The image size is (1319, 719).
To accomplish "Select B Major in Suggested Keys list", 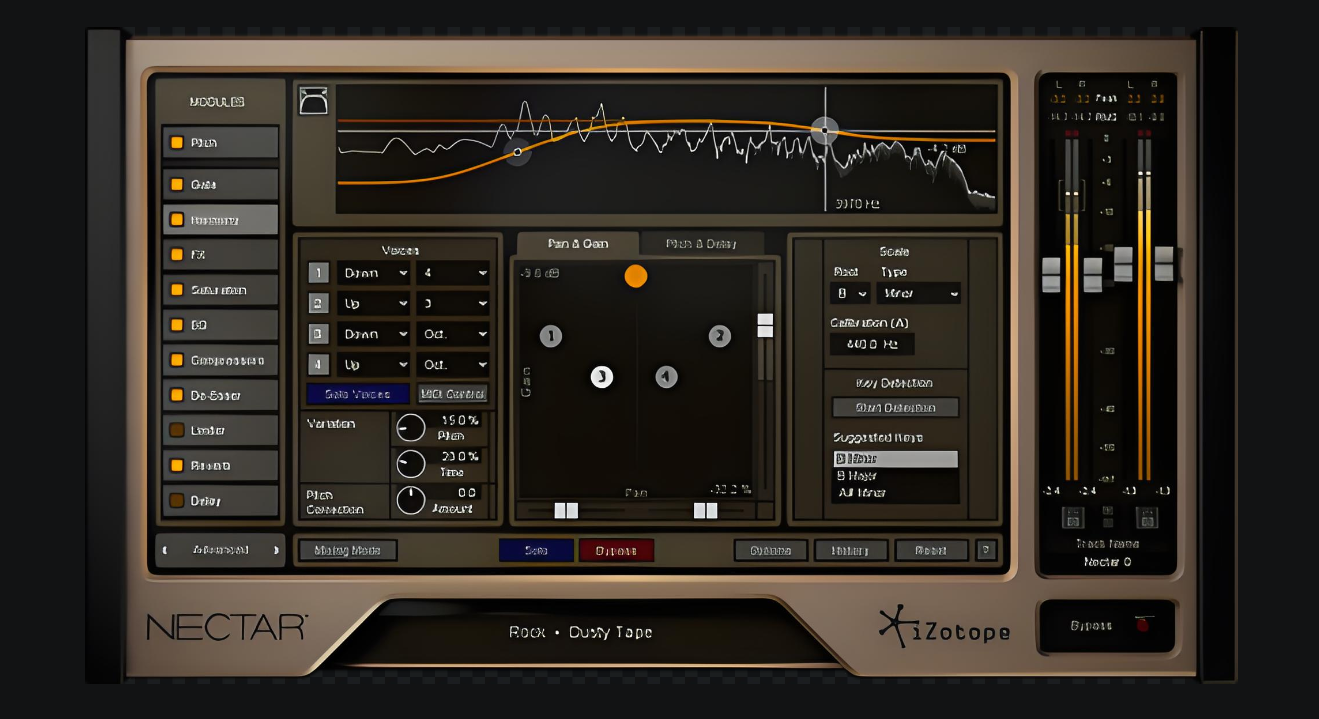I will click(895, 476).
